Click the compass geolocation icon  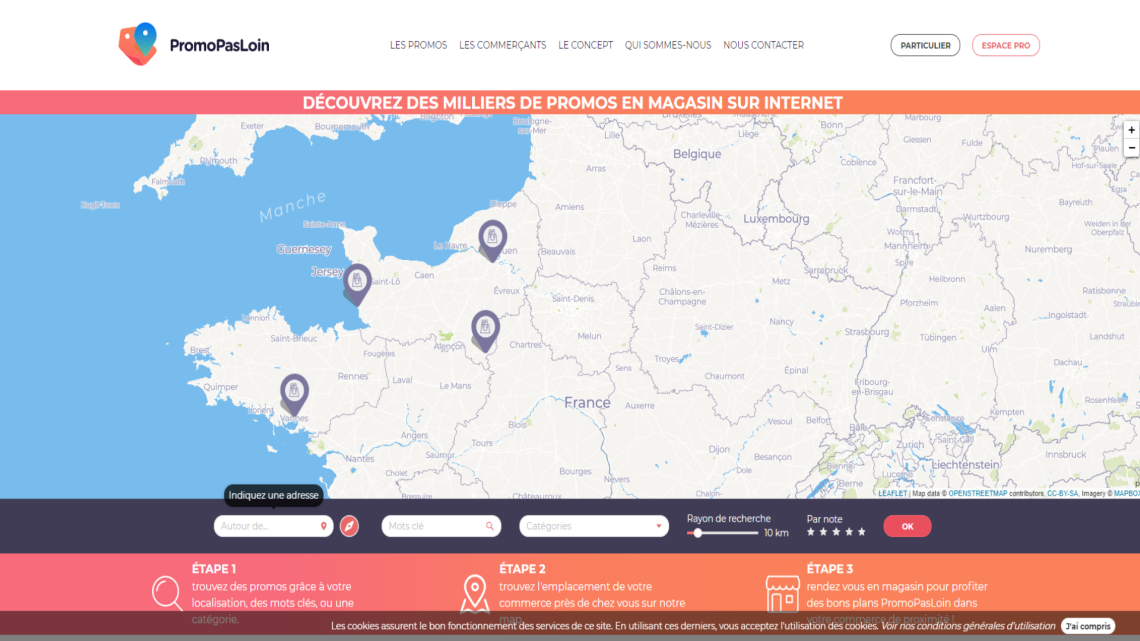click(350, 526)
